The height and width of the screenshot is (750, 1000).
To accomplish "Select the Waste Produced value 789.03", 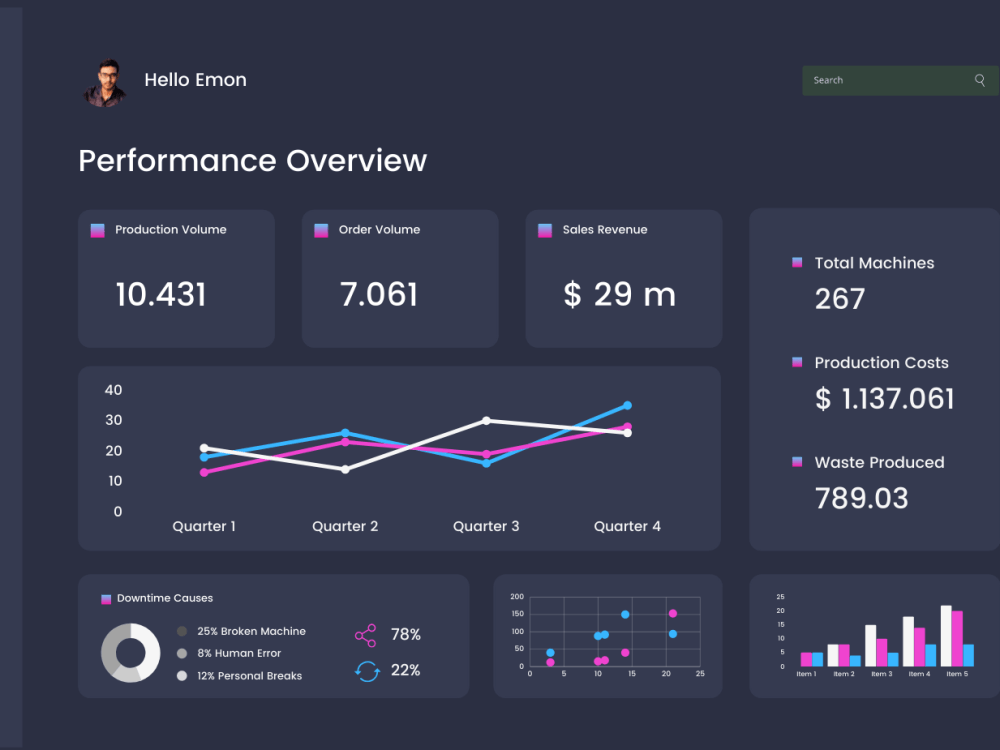I will tap(862, 498).
